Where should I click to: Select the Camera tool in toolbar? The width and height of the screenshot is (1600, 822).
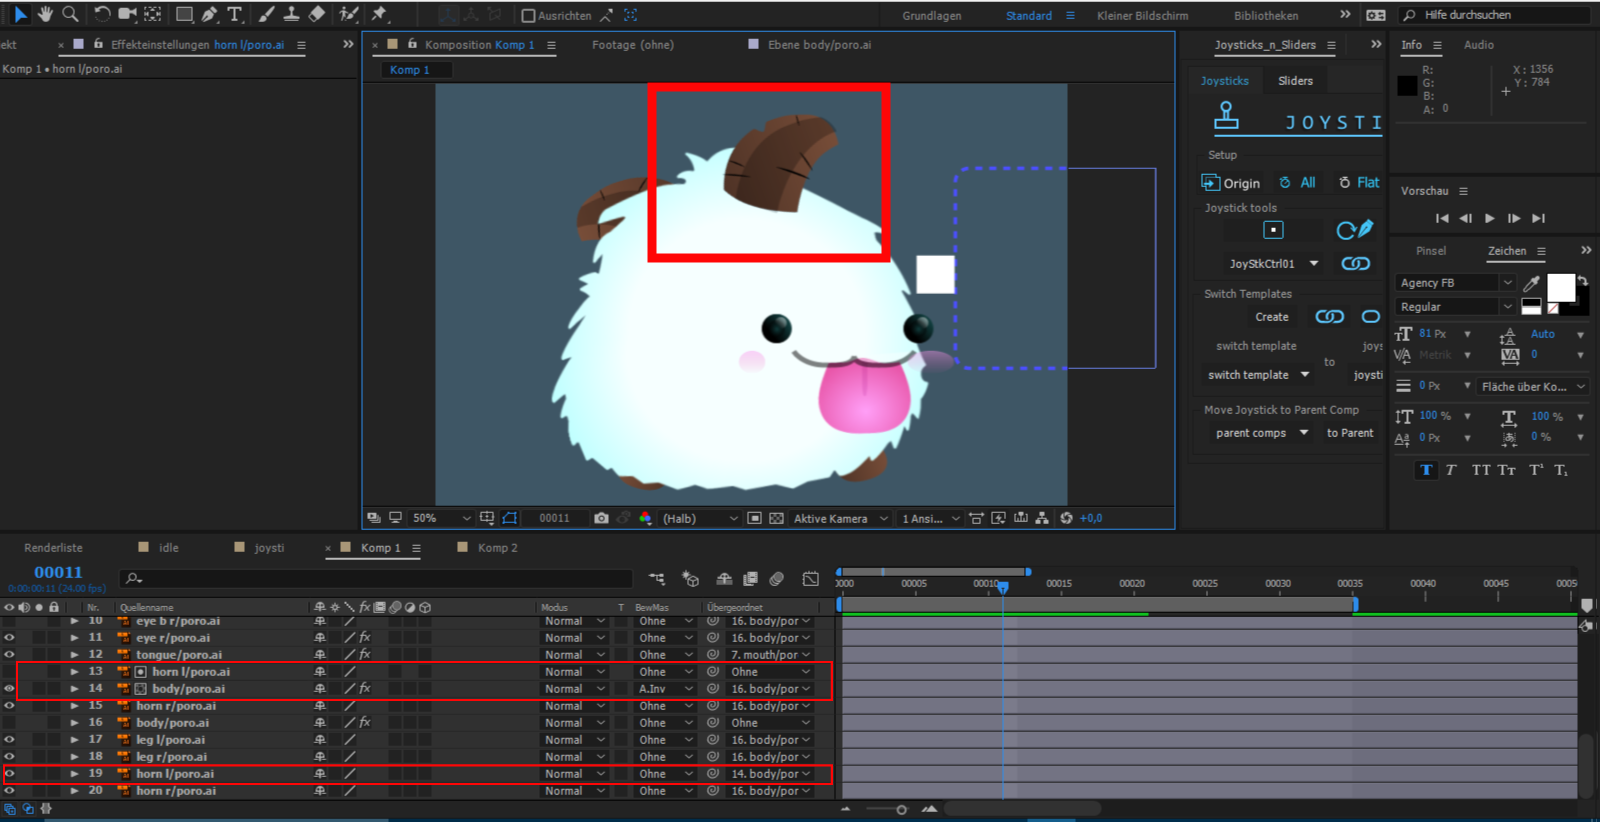tap(127, 14)
